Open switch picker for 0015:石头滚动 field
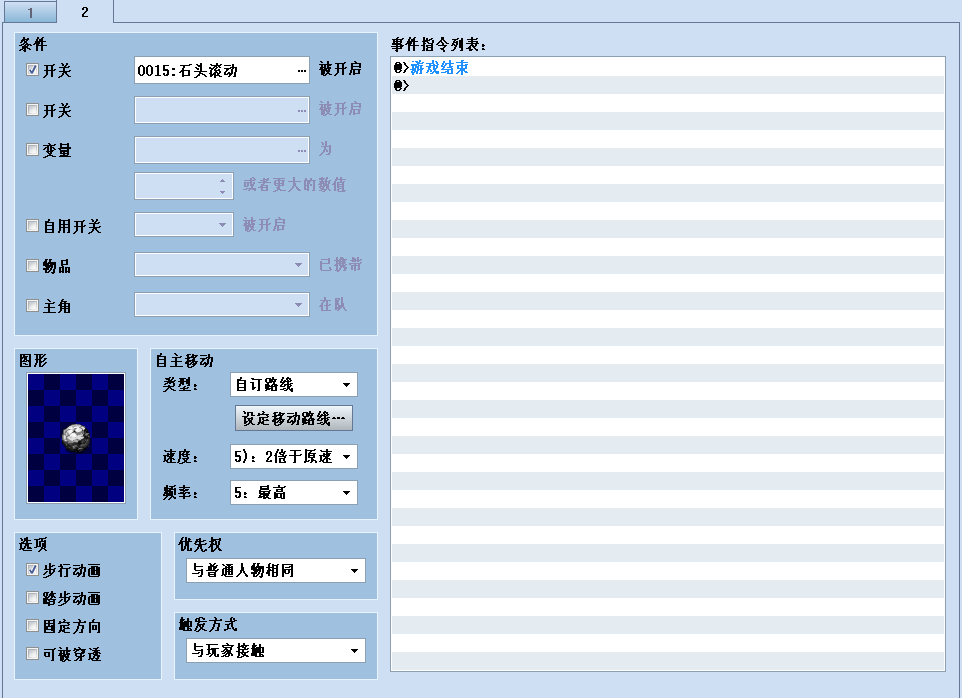This screenshot has width=962, height=698. [x=221, y=71]
